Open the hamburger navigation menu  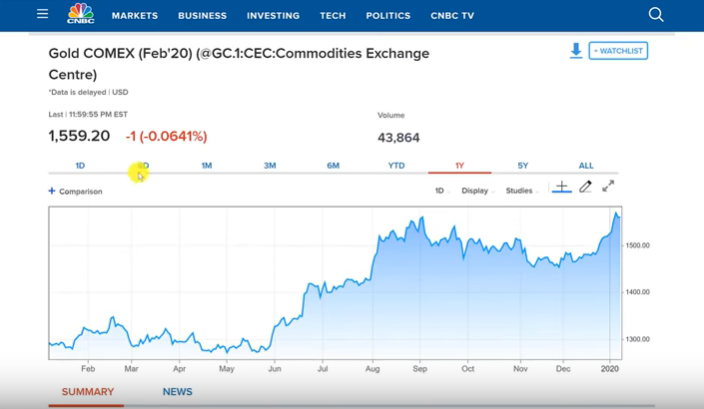tap(42, 15)
